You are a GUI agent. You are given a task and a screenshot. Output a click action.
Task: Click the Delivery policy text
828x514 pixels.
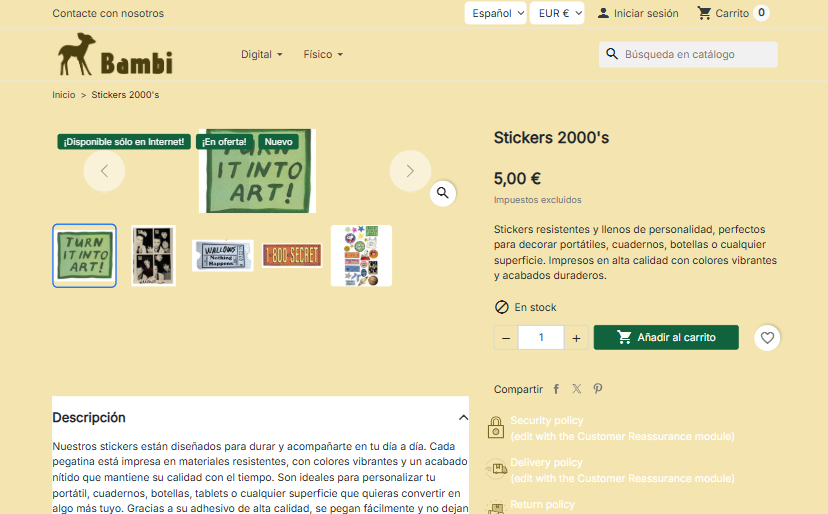point(546,463)
